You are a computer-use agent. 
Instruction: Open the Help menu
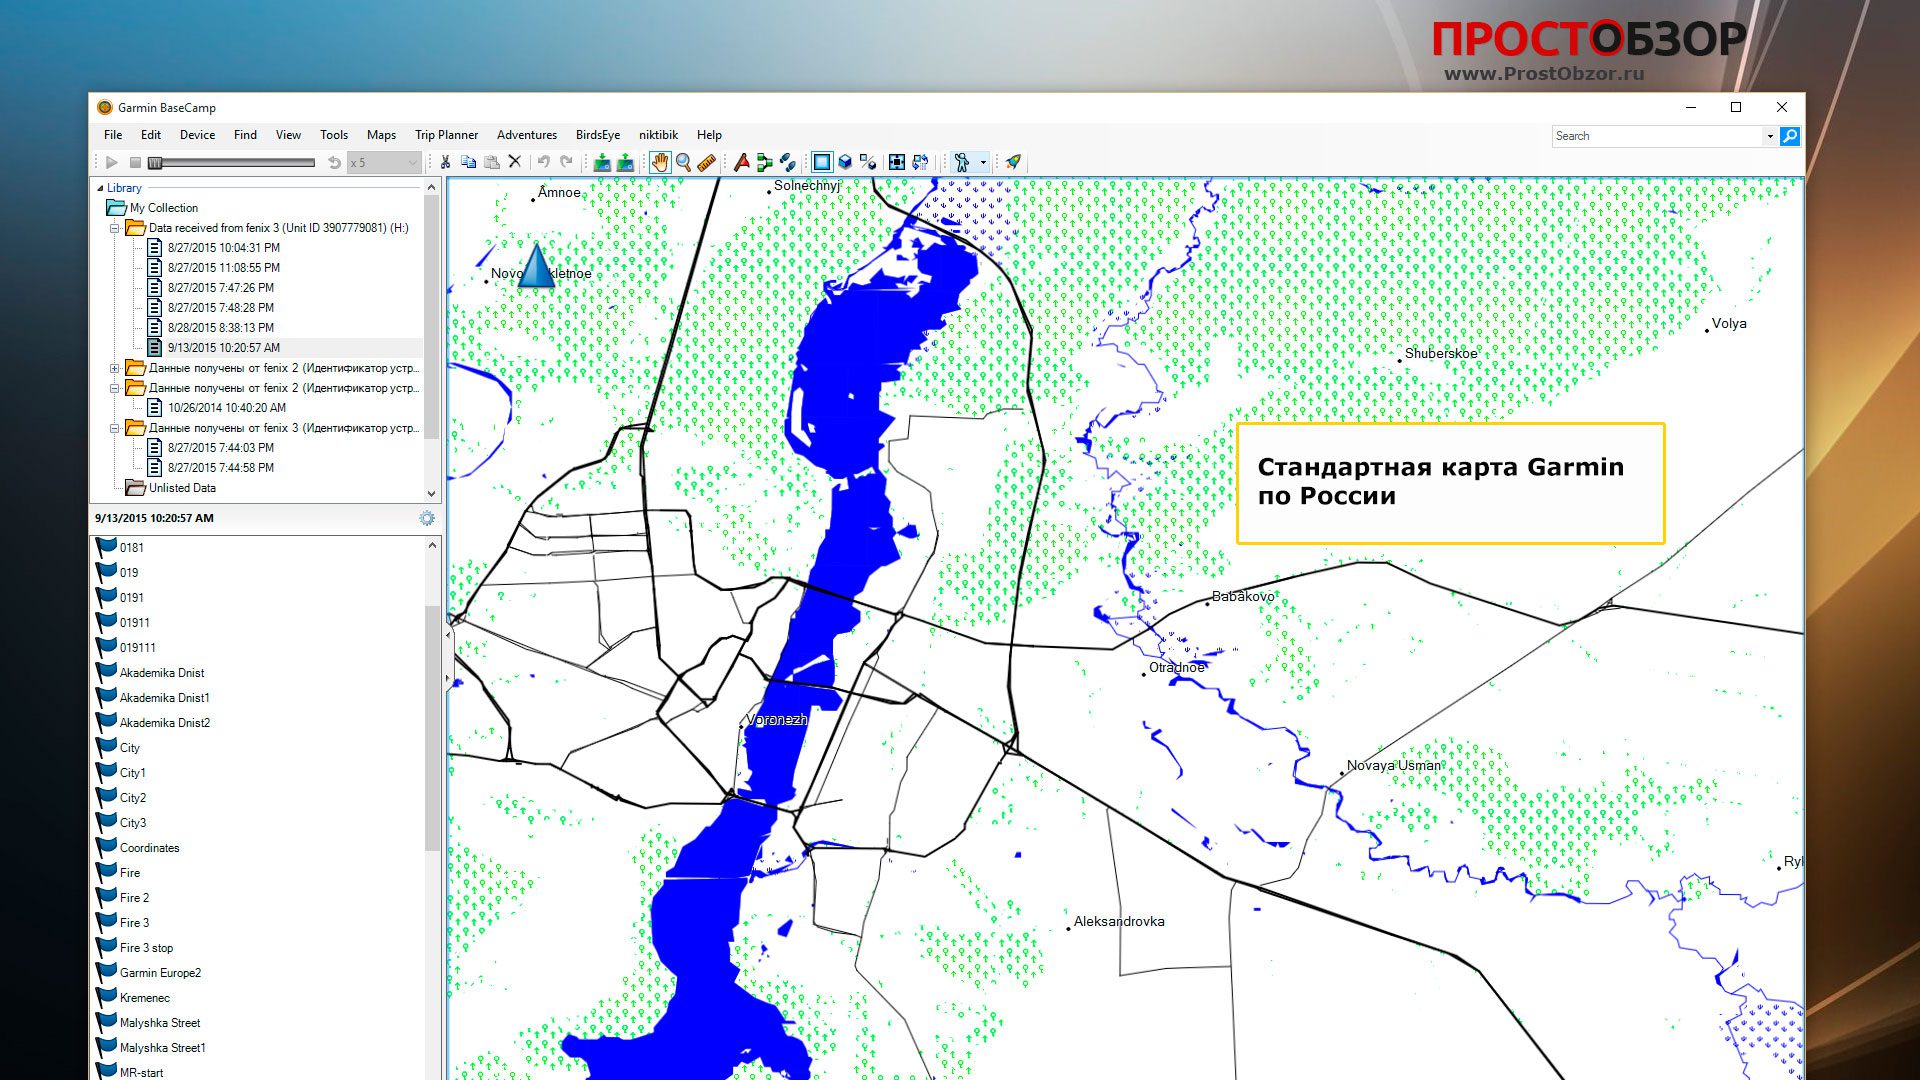pos(709,135)
